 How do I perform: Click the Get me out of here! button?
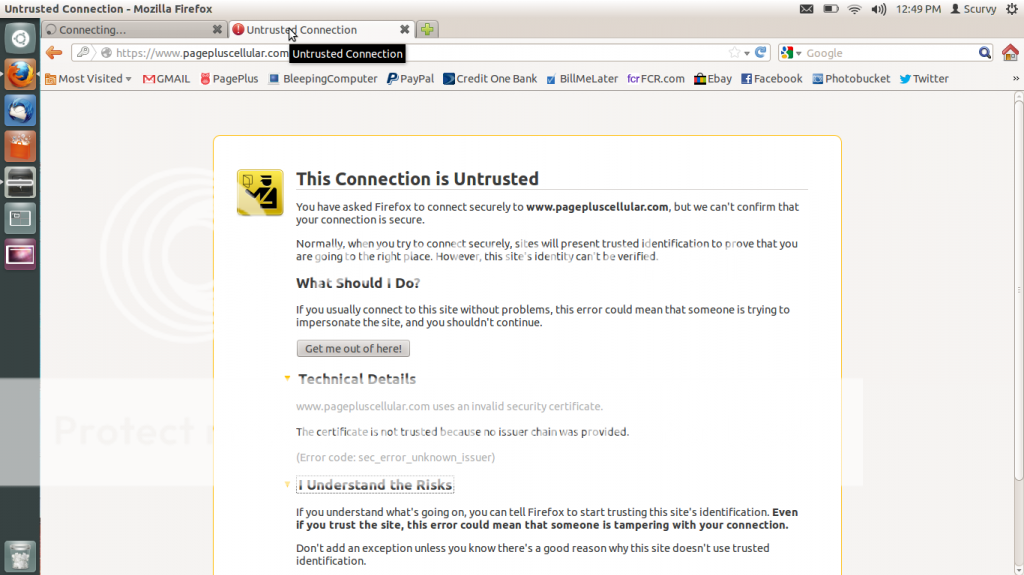pos(353,349)
